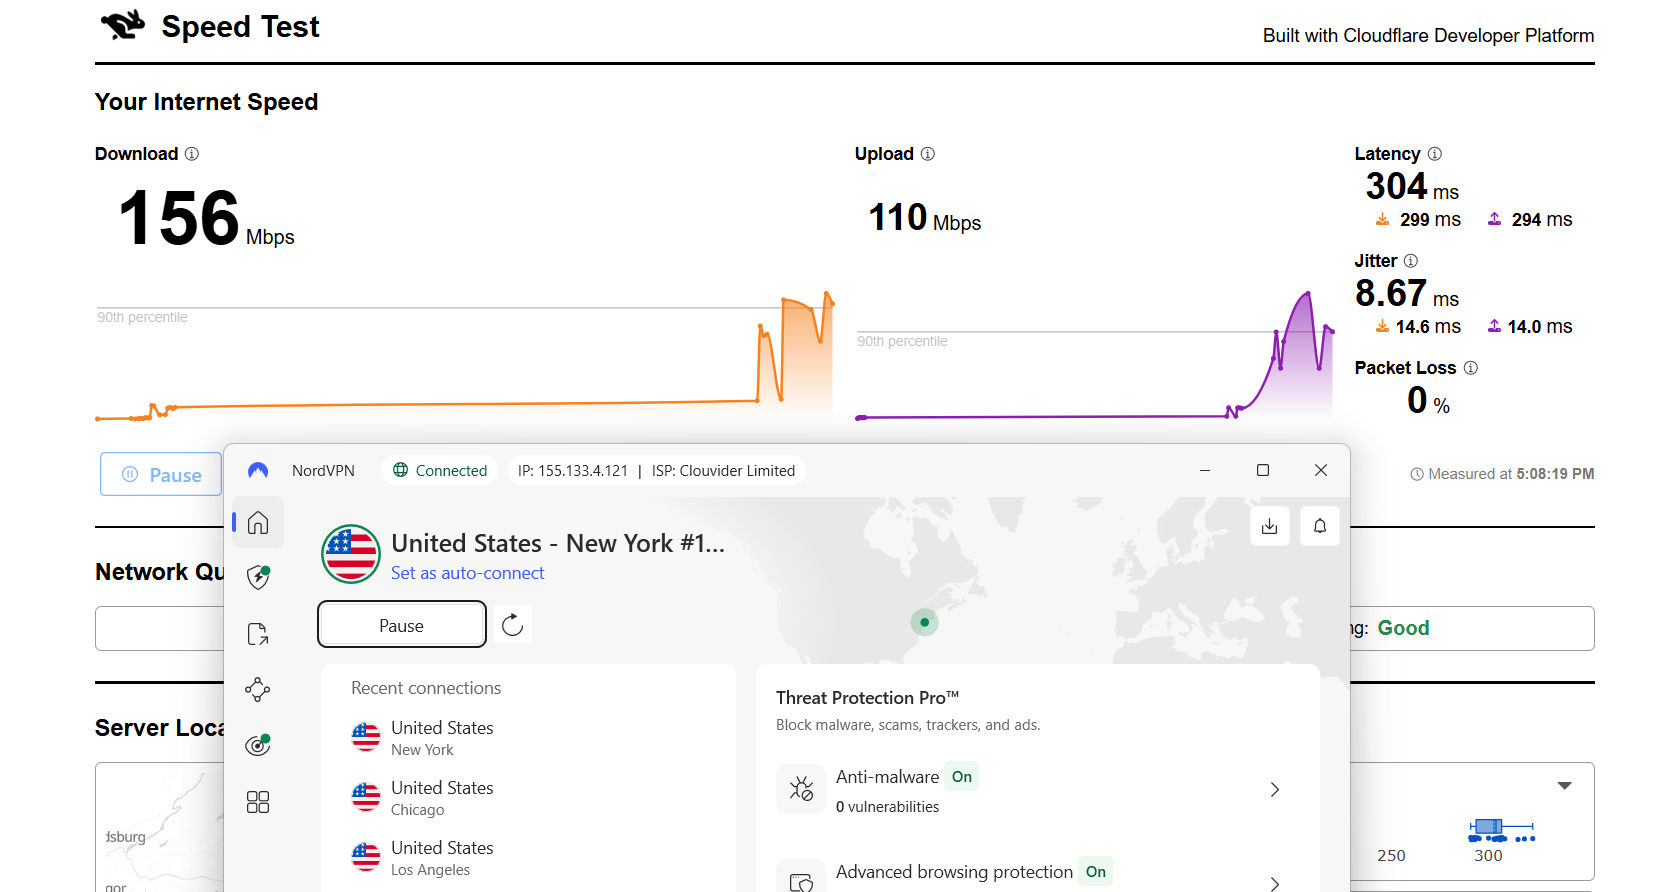1672x892 pixels.
Task: Open NordVPN Home tab in sidebar
Action: [x=258, y=522]
